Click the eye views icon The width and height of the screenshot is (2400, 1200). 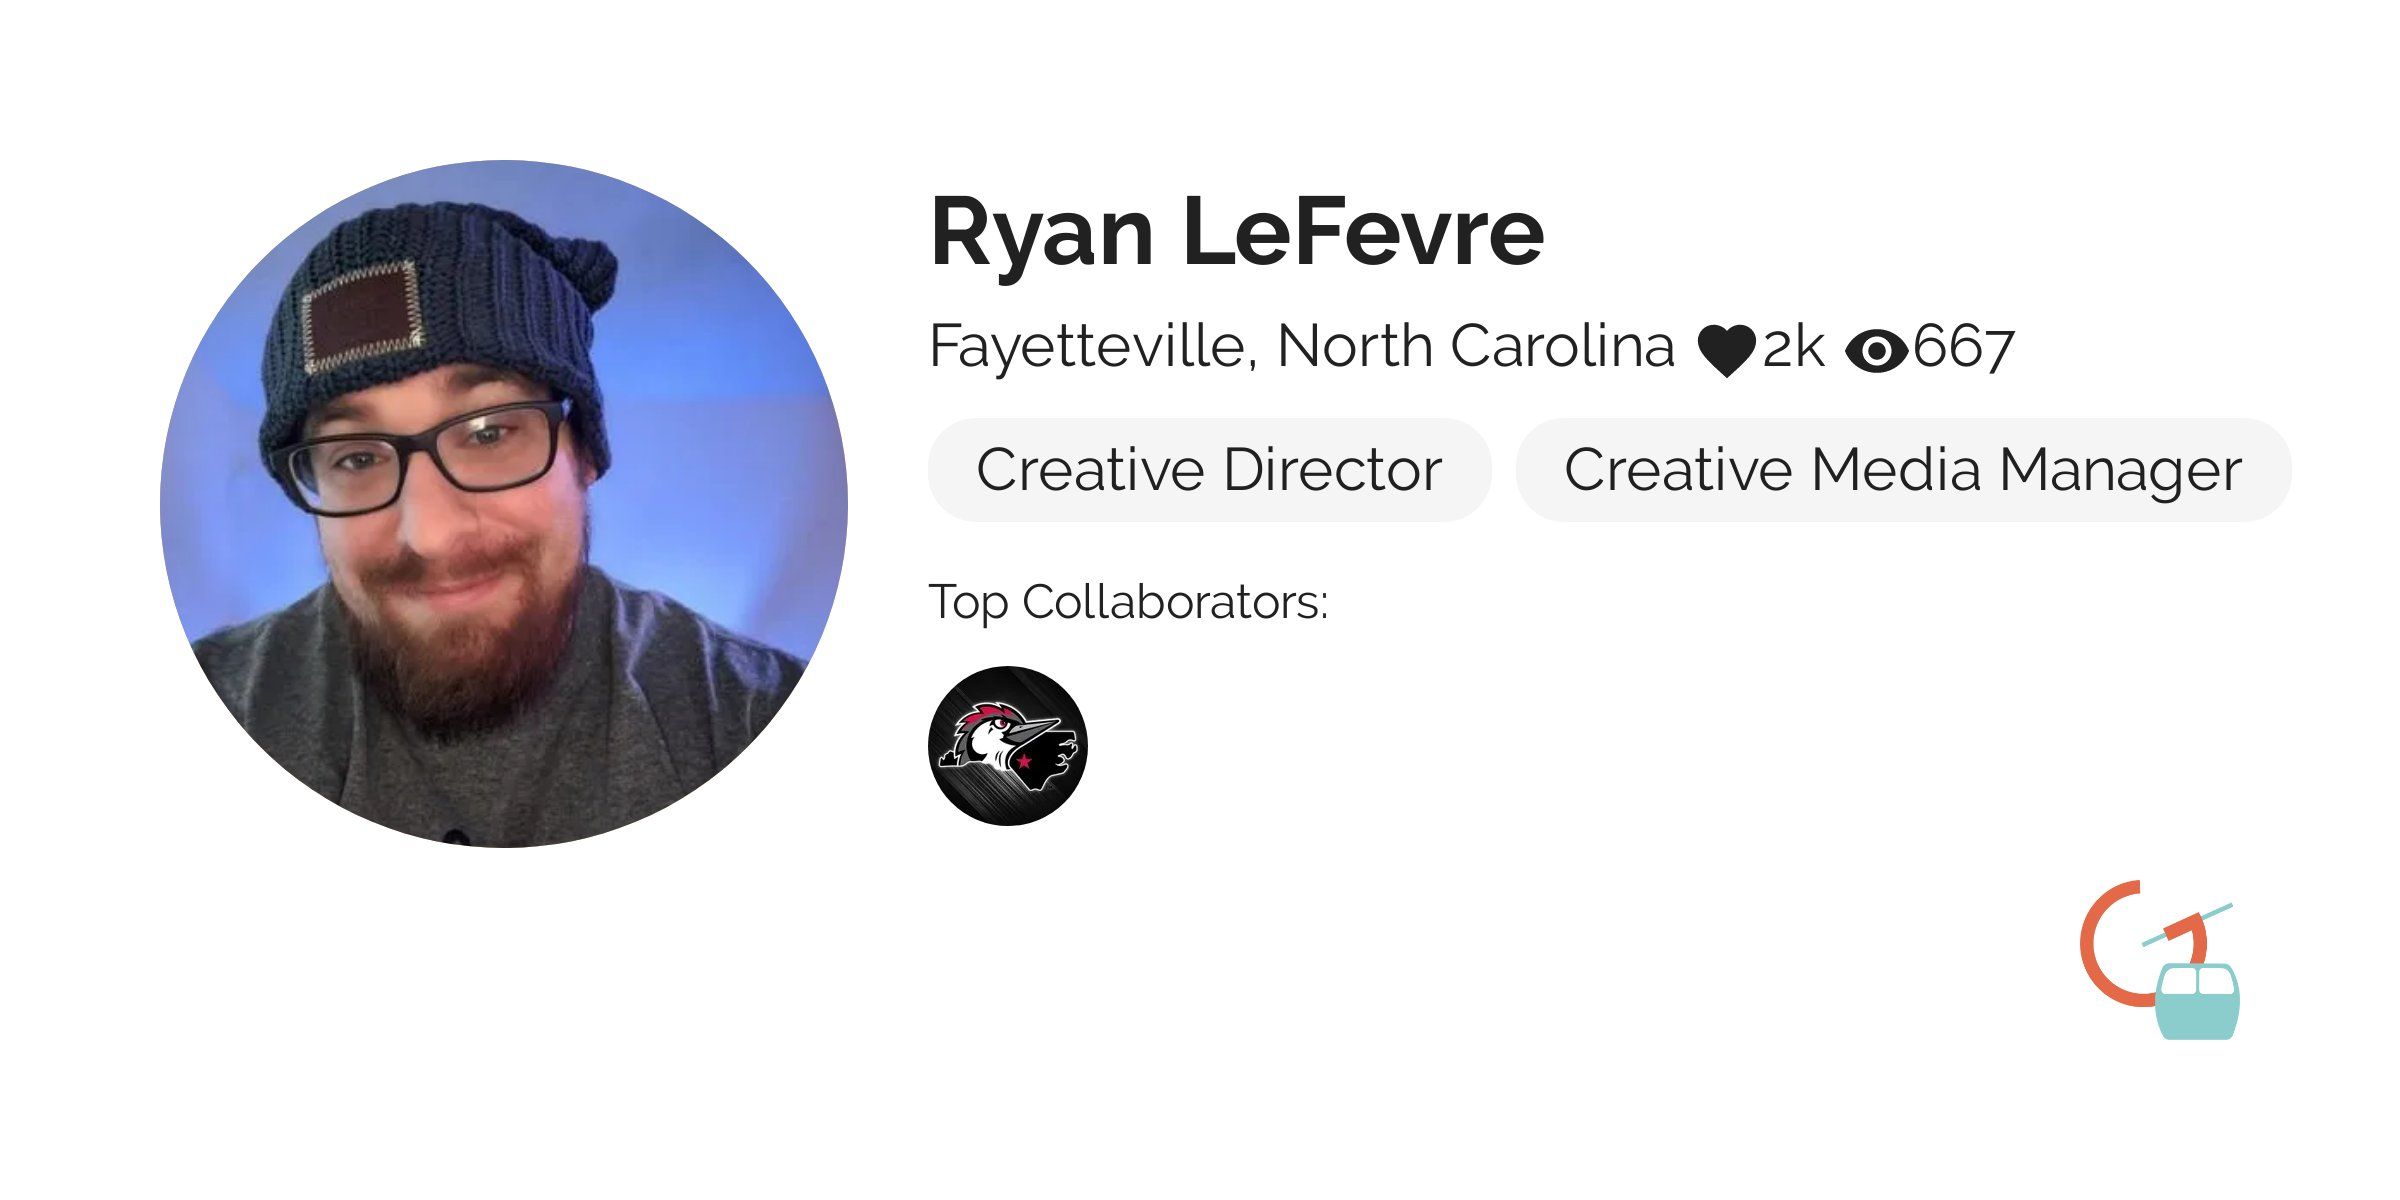pos(1877,351)
